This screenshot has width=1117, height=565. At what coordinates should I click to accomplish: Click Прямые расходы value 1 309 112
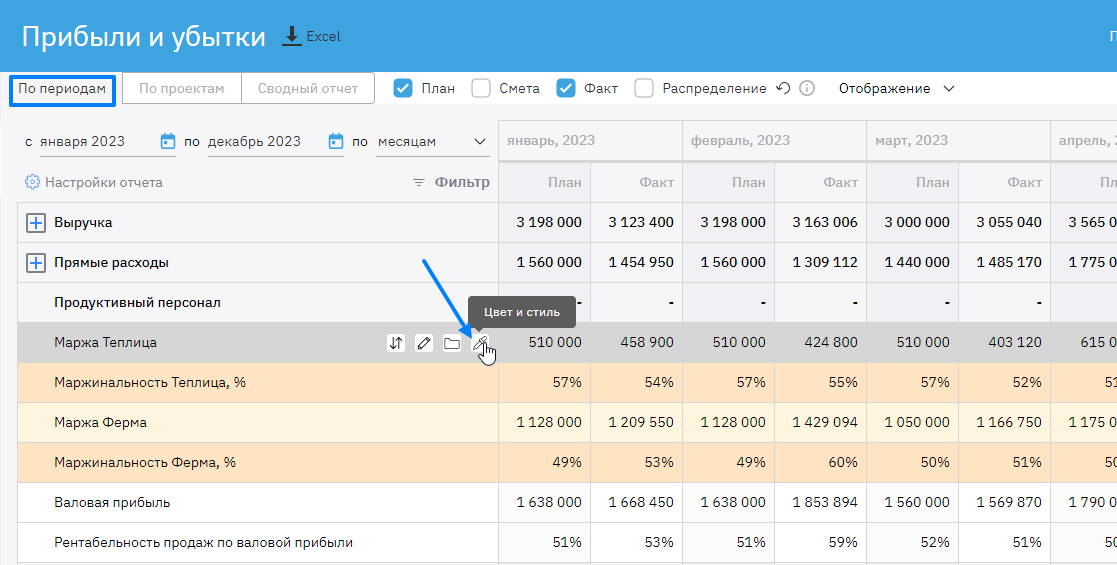[825, 262]
